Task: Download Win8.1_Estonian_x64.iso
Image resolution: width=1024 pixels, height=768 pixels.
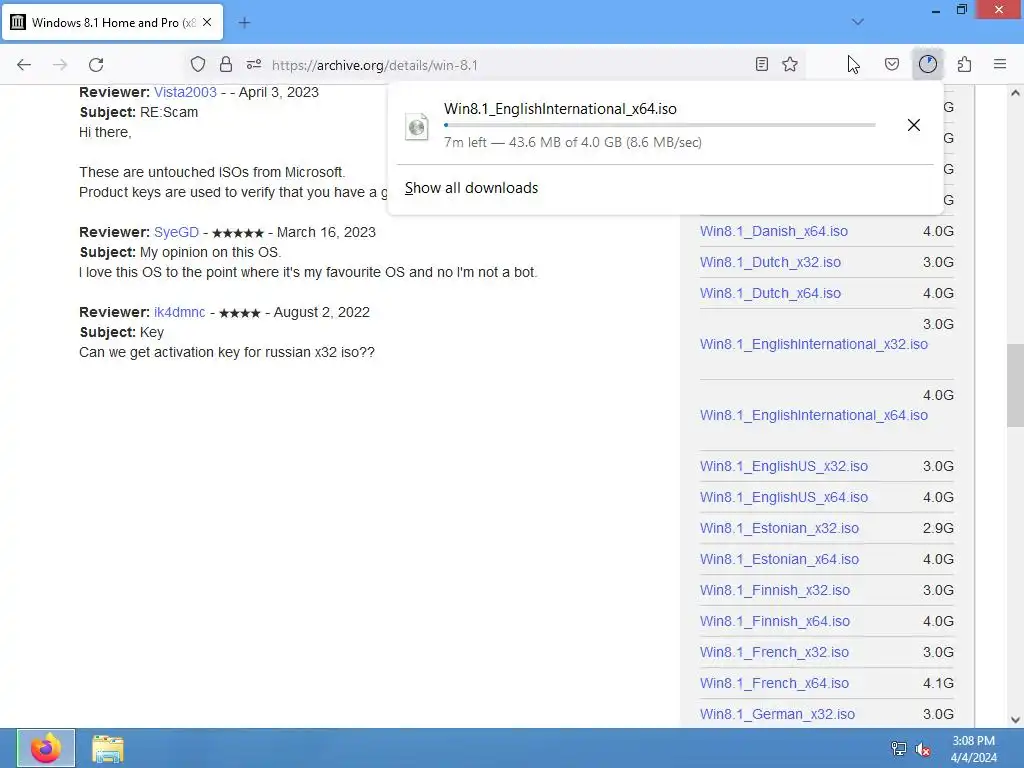Action: point(779,559)
